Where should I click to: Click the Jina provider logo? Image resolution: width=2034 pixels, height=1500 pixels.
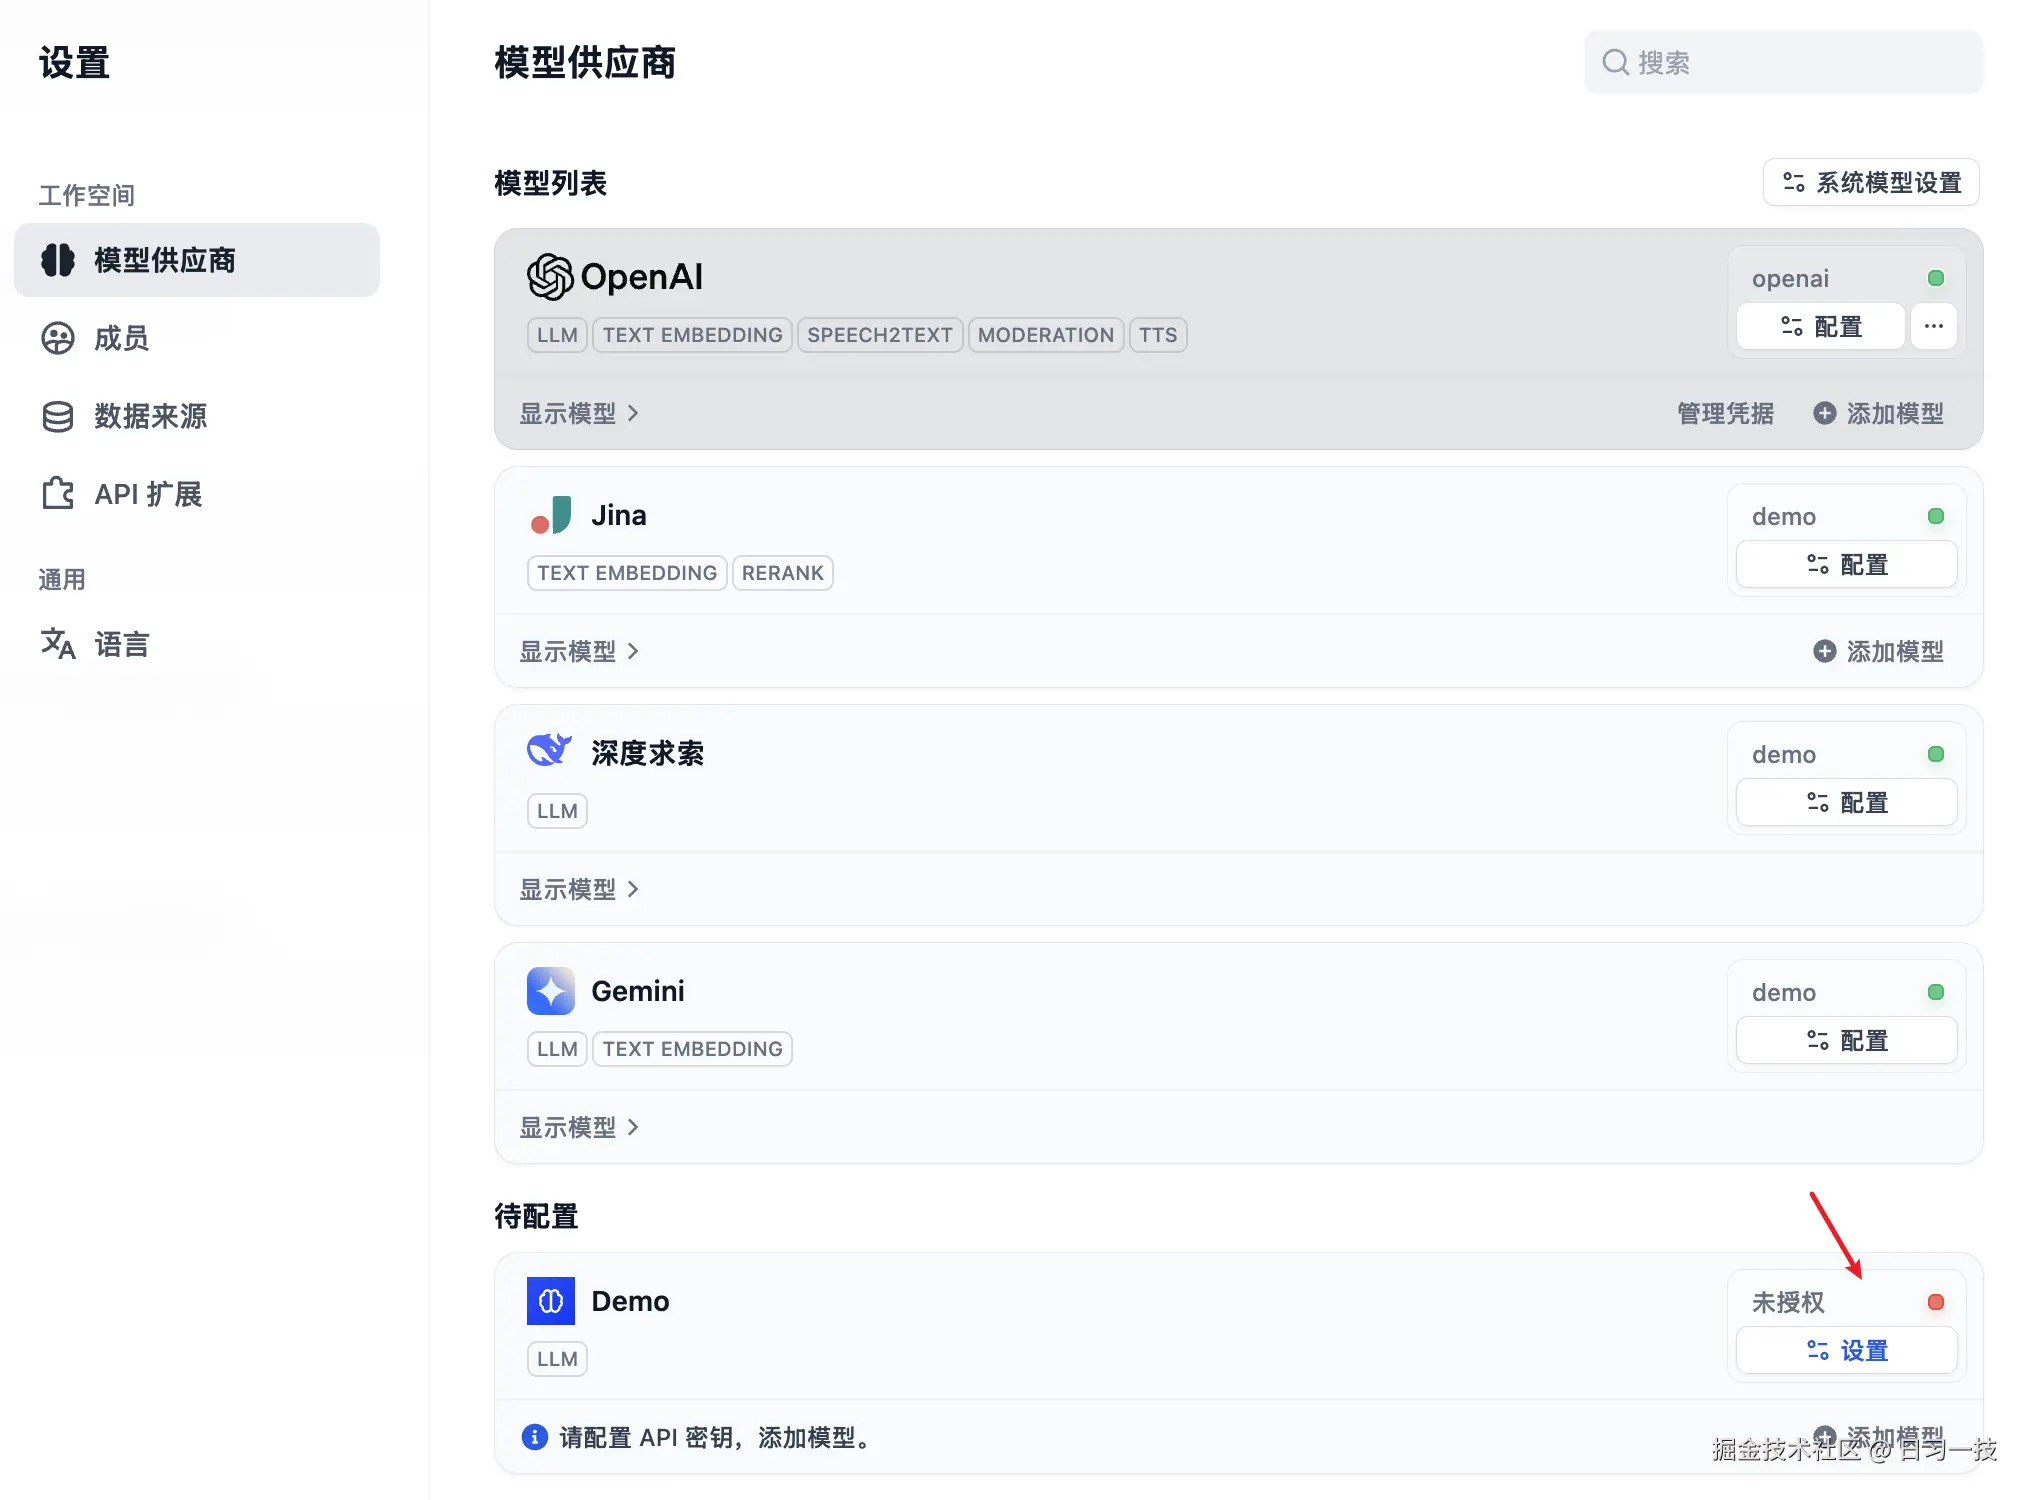point(551,515)
